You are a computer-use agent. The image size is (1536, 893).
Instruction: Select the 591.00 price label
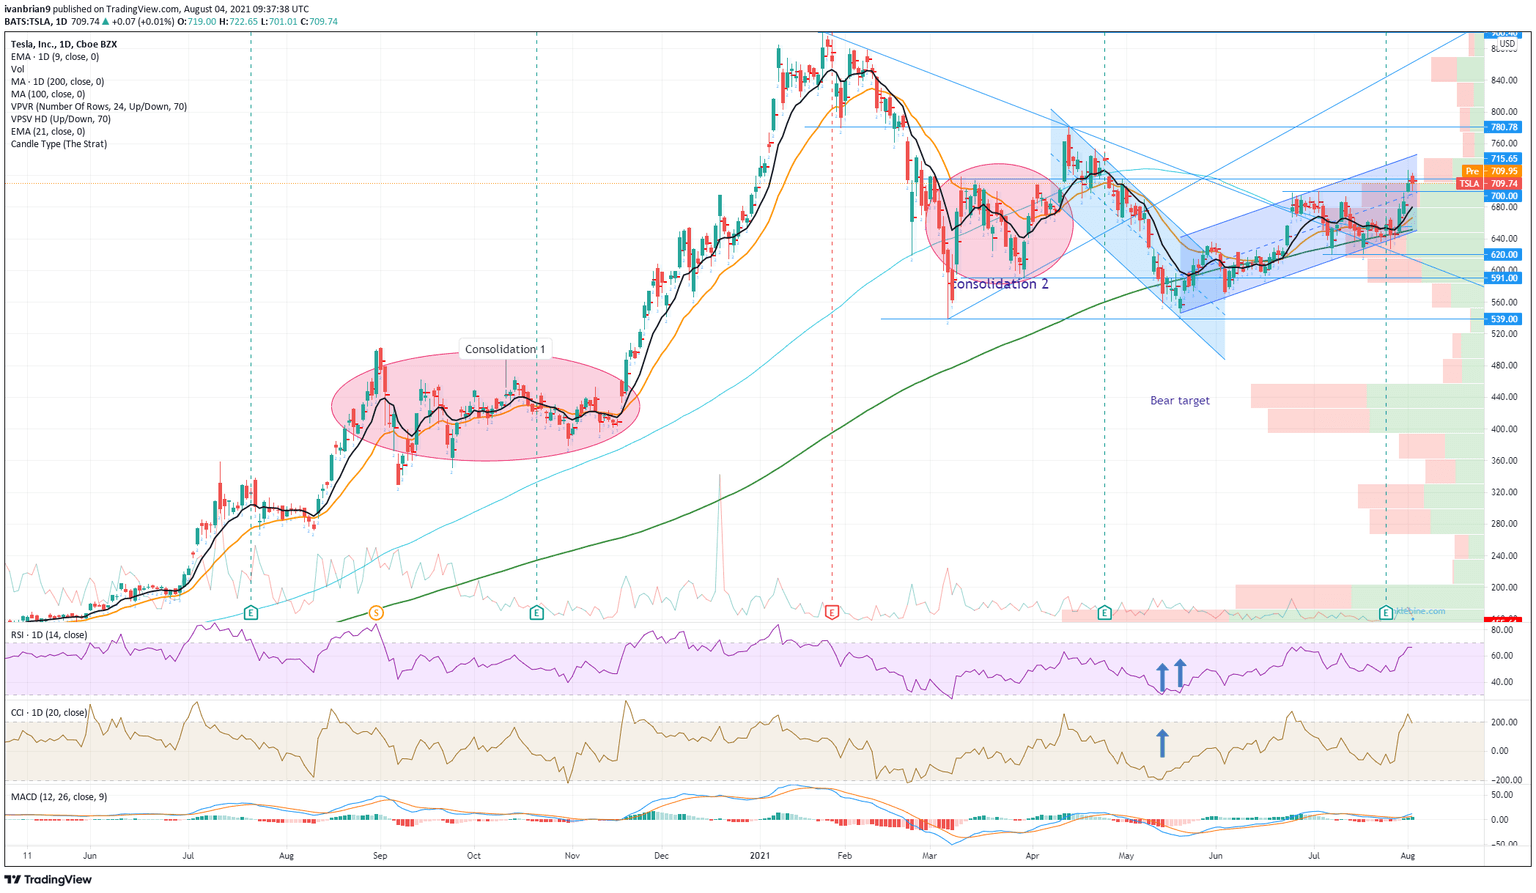1504,278
